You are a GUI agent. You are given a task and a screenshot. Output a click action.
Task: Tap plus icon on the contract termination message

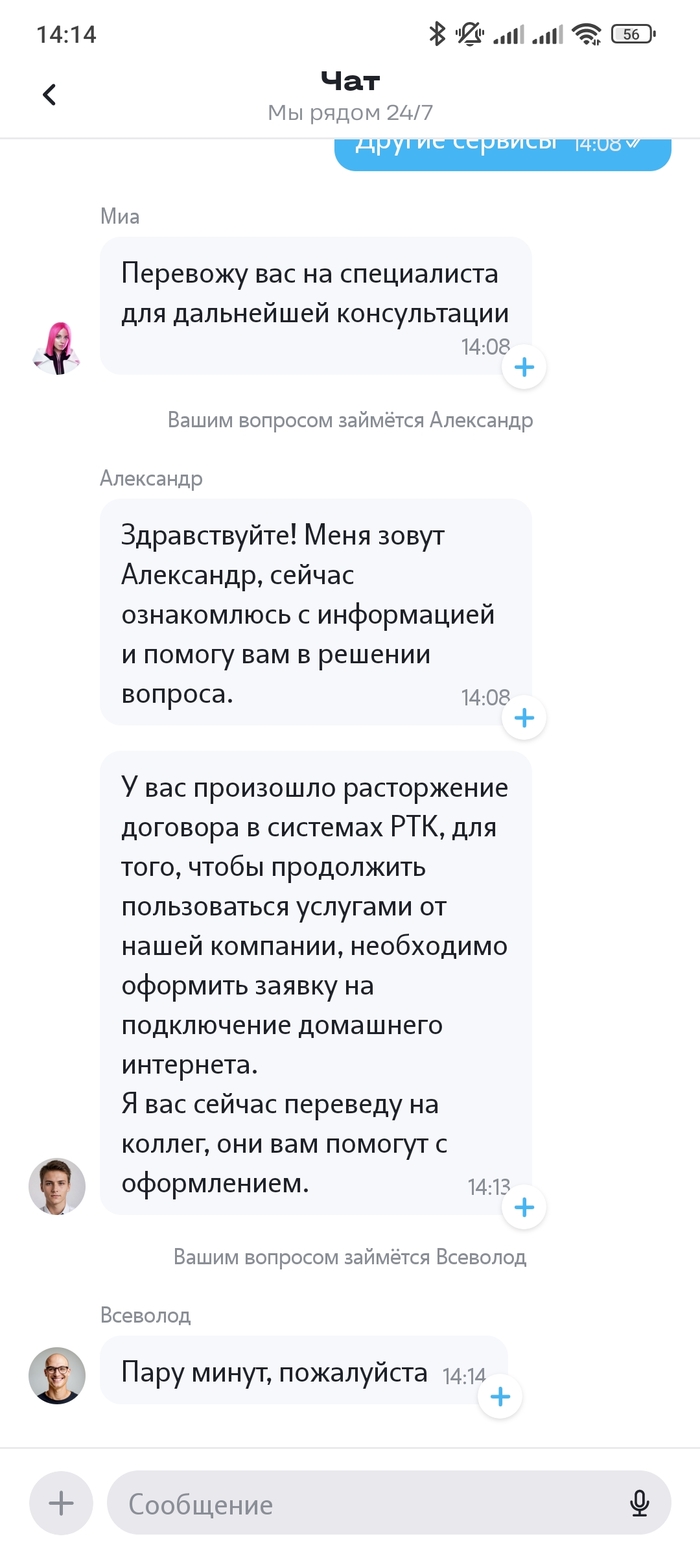tap(524, 1208)
